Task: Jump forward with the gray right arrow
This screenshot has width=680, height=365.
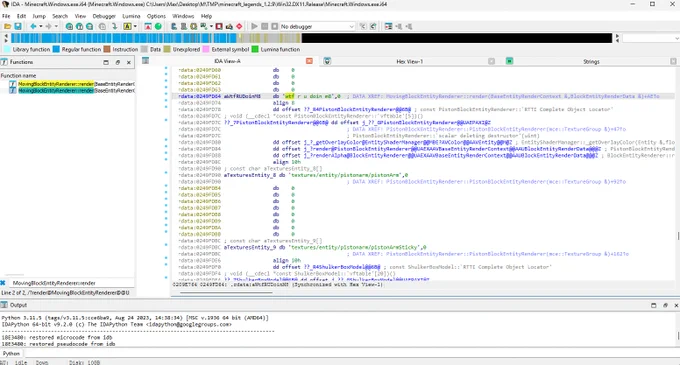Action: coord(49,26)
